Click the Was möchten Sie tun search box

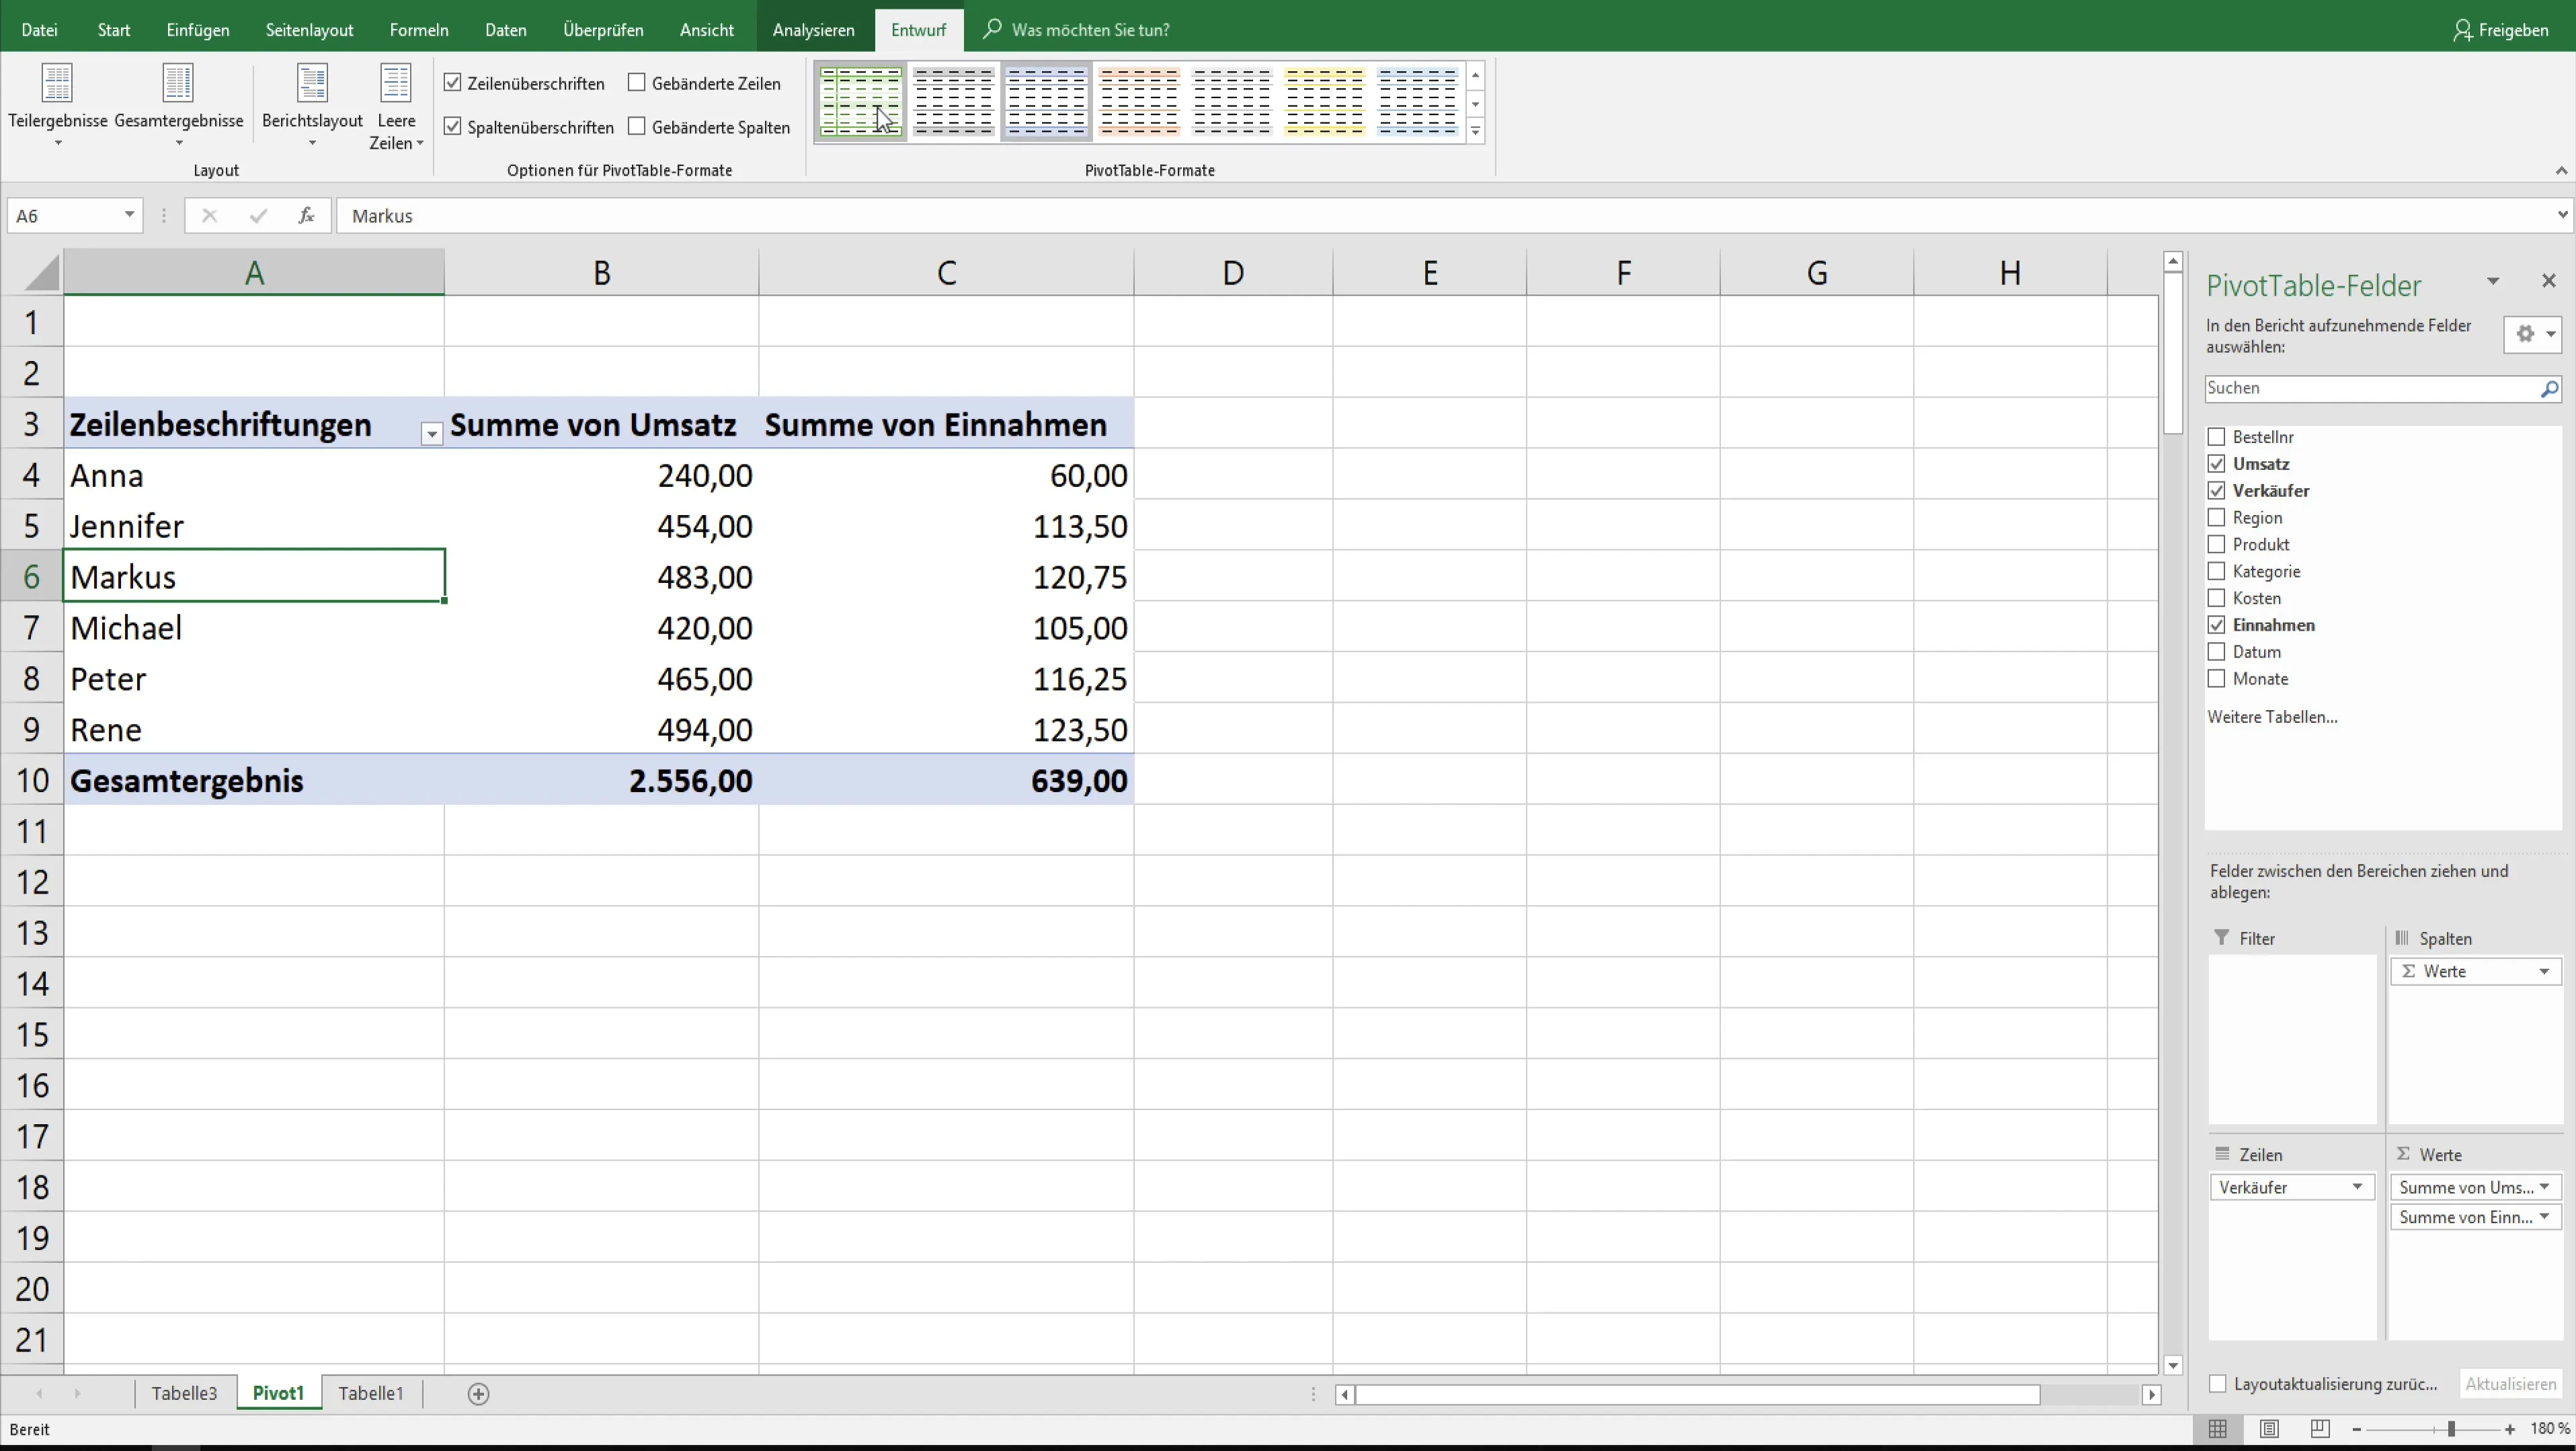[1090, 30]
